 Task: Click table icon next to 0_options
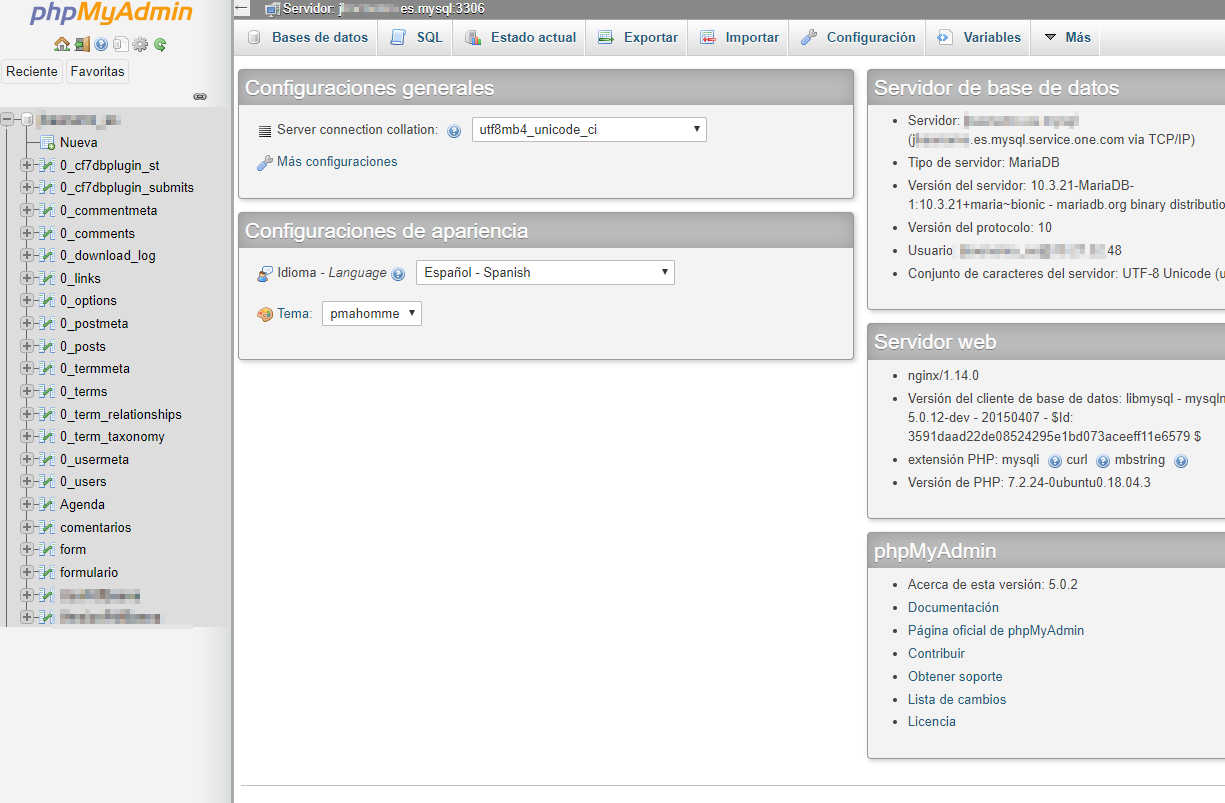point(47,301)
